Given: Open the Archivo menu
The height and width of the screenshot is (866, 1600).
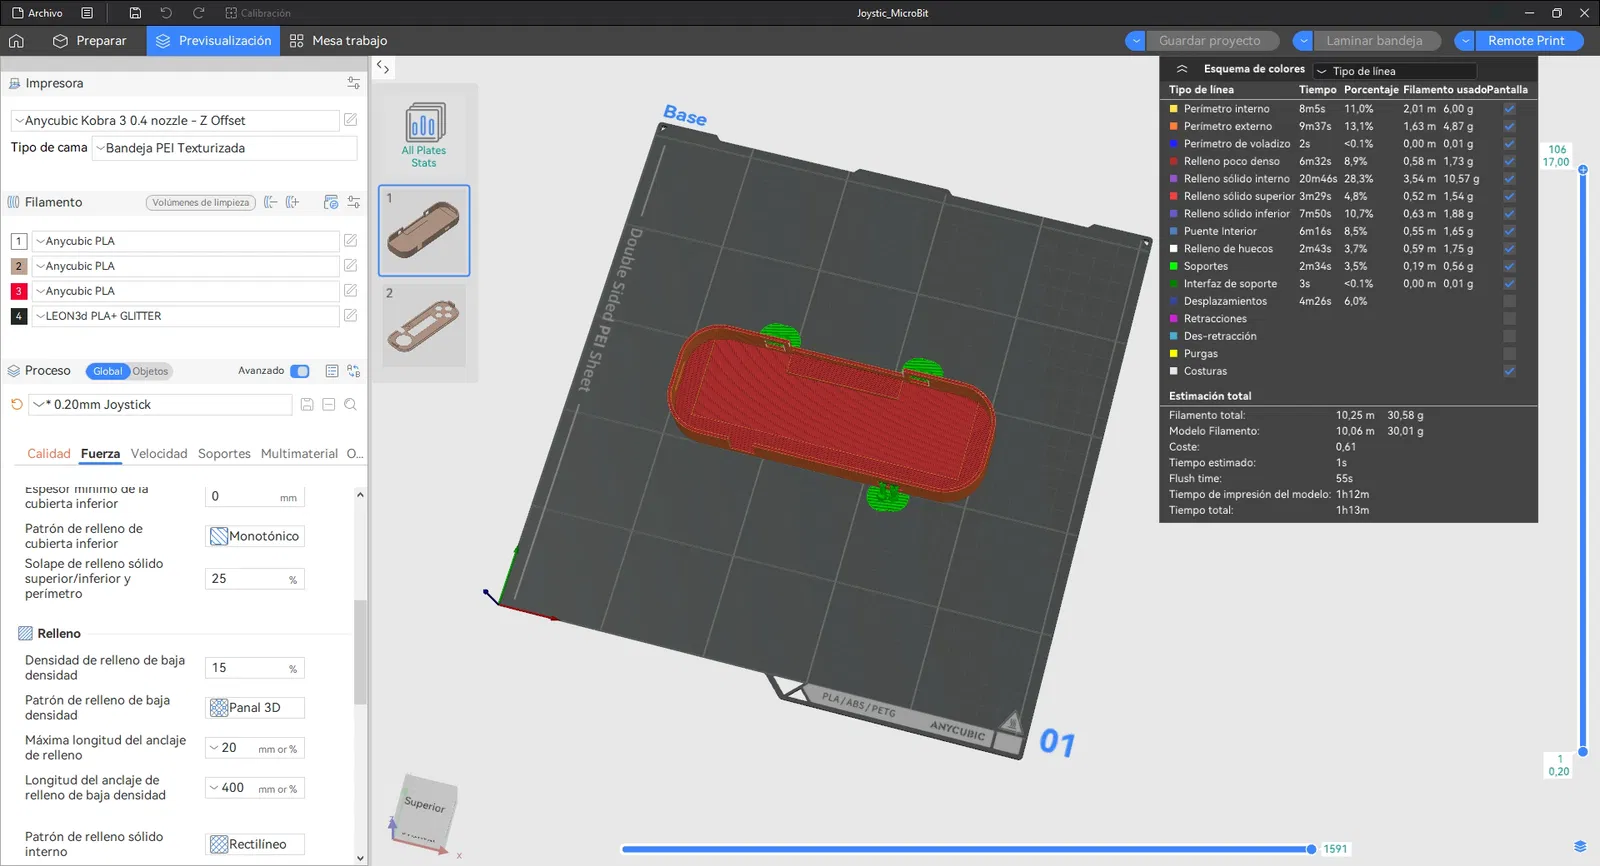Looking at the screenshot, I should [38, 13].
